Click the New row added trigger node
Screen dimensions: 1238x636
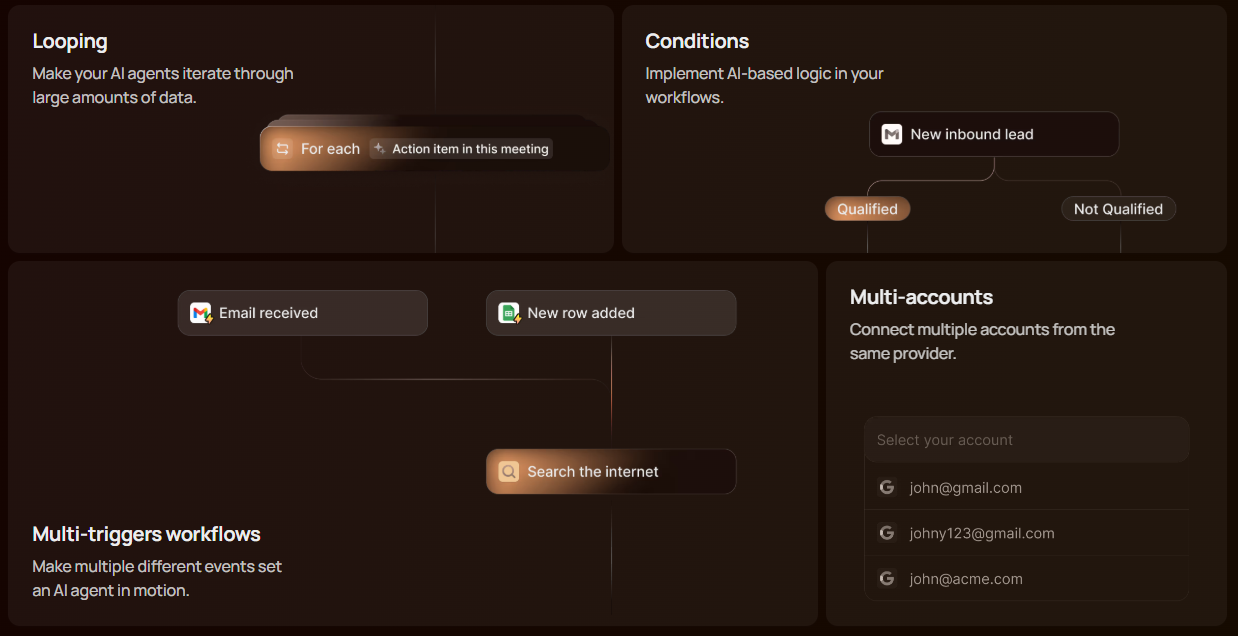tap(610, 313)
